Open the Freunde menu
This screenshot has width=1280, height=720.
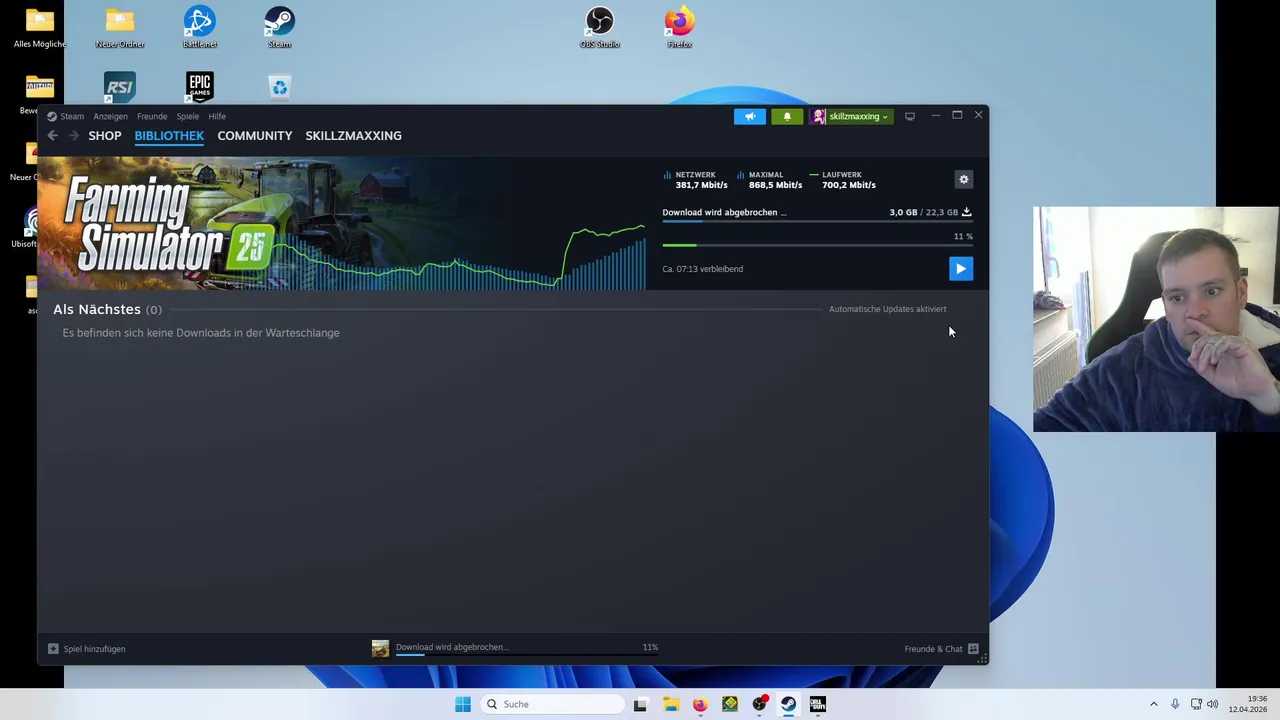click(x=152, y=116)
